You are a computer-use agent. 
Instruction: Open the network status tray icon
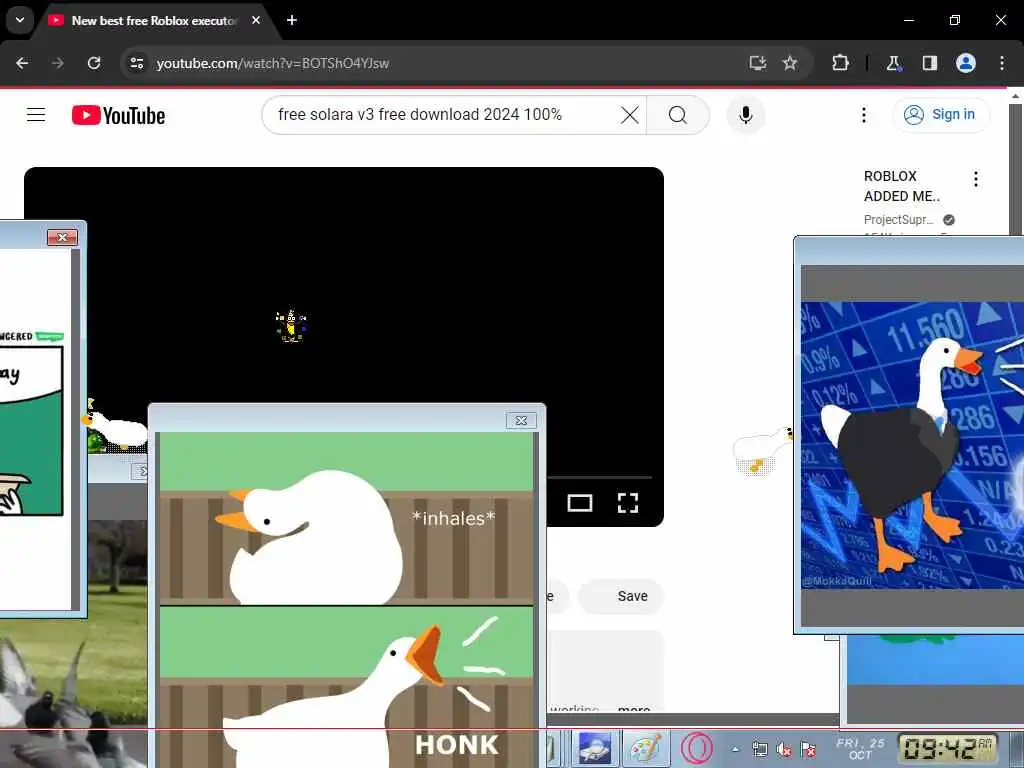tap(760, 749)
